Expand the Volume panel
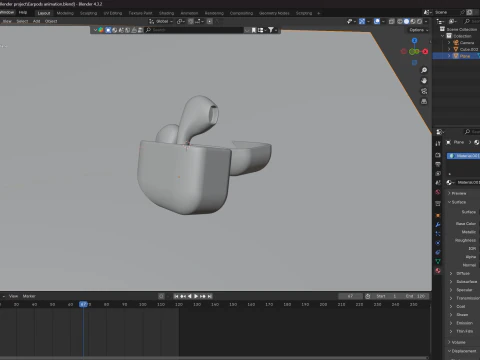The height and width of the screenshot is (360, 480). [x=449, y=342]
